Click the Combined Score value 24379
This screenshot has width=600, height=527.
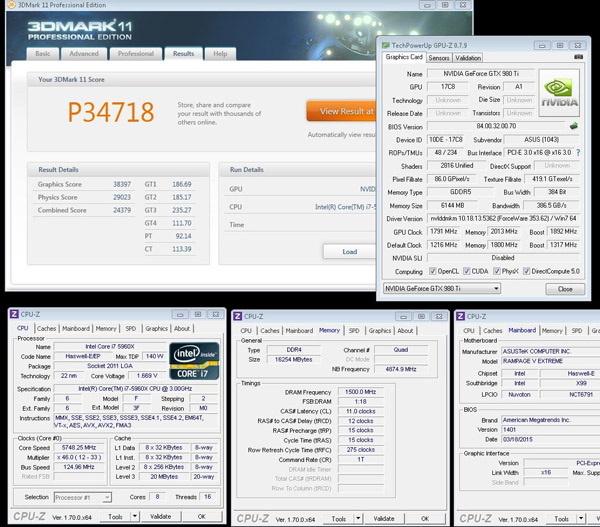coord(122,210)
